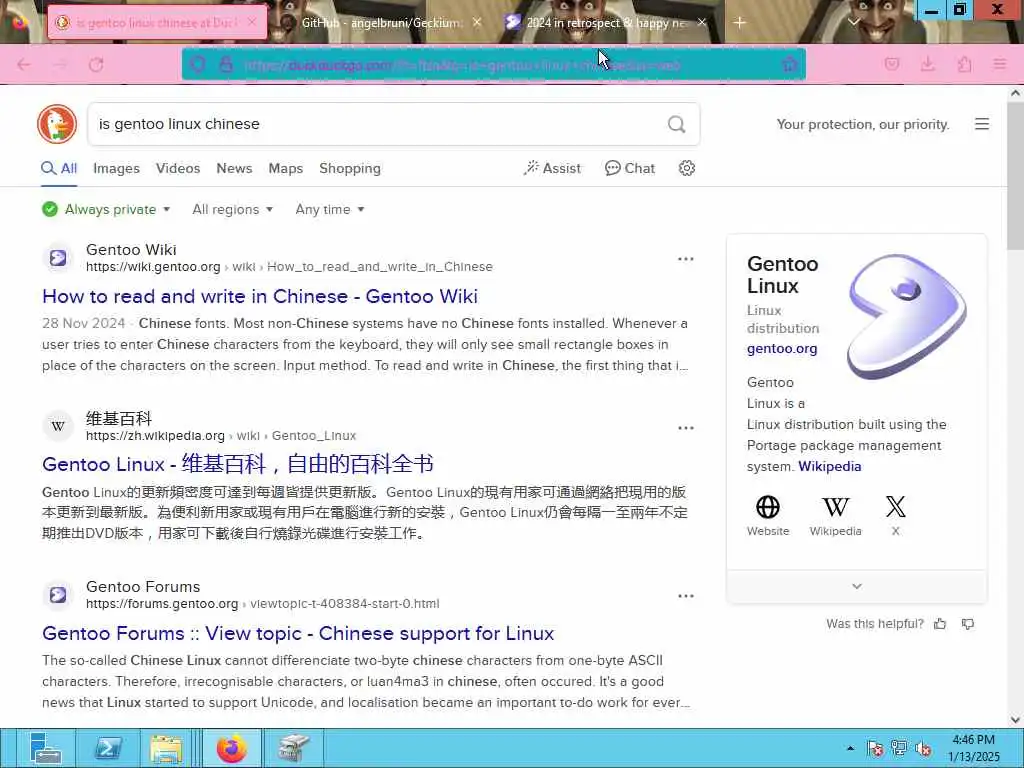The image size is (1024, 768).
Task: Open the Firefox hamburger application menu
Action: pyautogui.click(x=1000, y=65)
